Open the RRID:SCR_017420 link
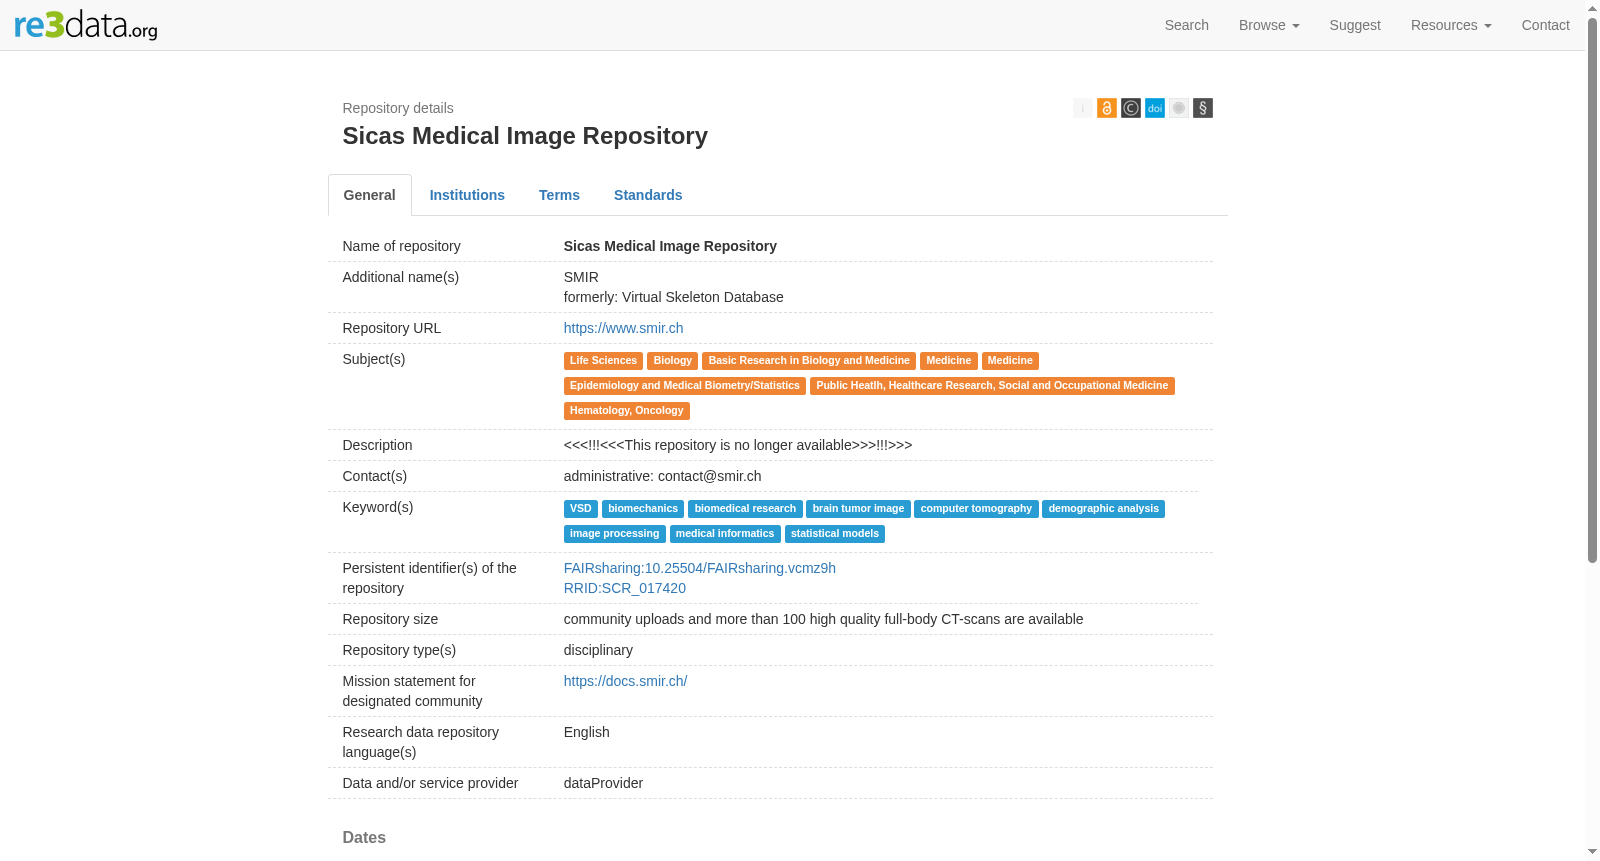 pos(625,588)
